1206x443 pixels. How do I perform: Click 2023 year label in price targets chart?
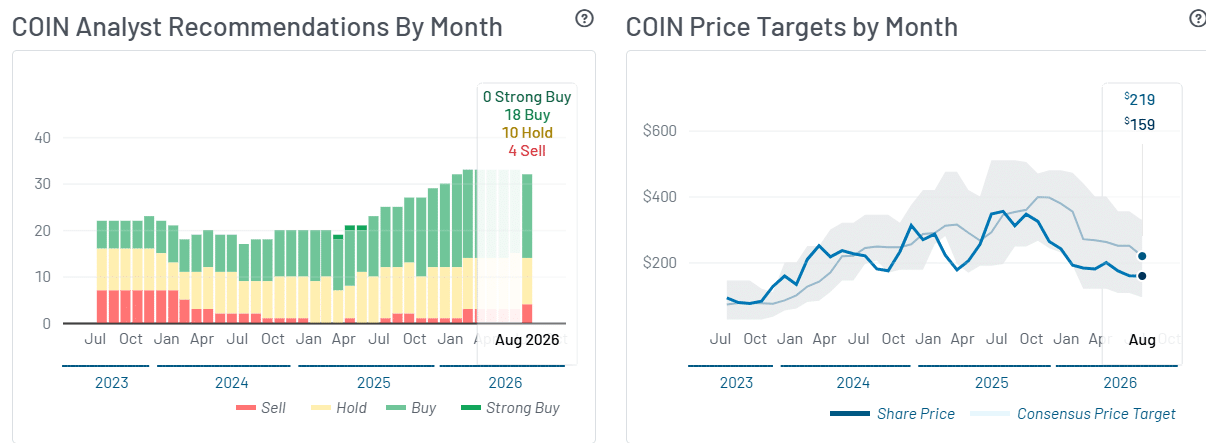pyautogui.click(x=736, y=383)
